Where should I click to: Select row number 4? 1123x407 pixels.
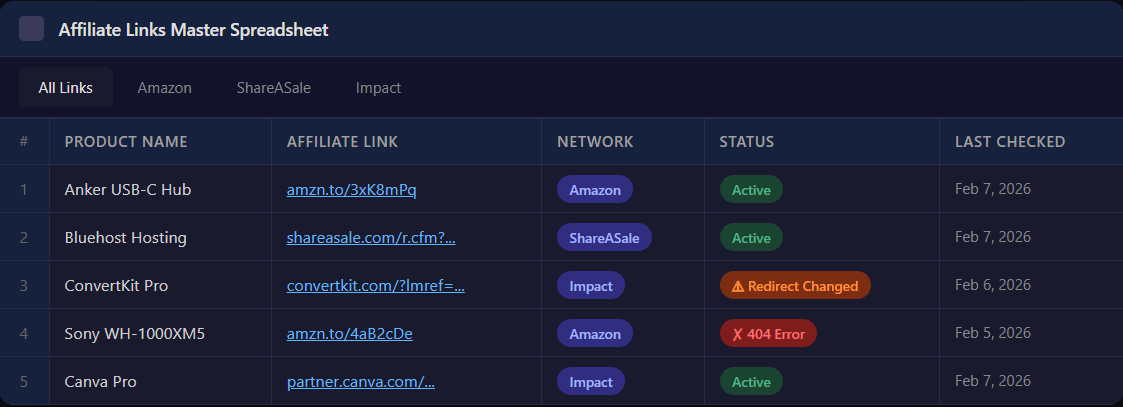click(x=24, y=333)
